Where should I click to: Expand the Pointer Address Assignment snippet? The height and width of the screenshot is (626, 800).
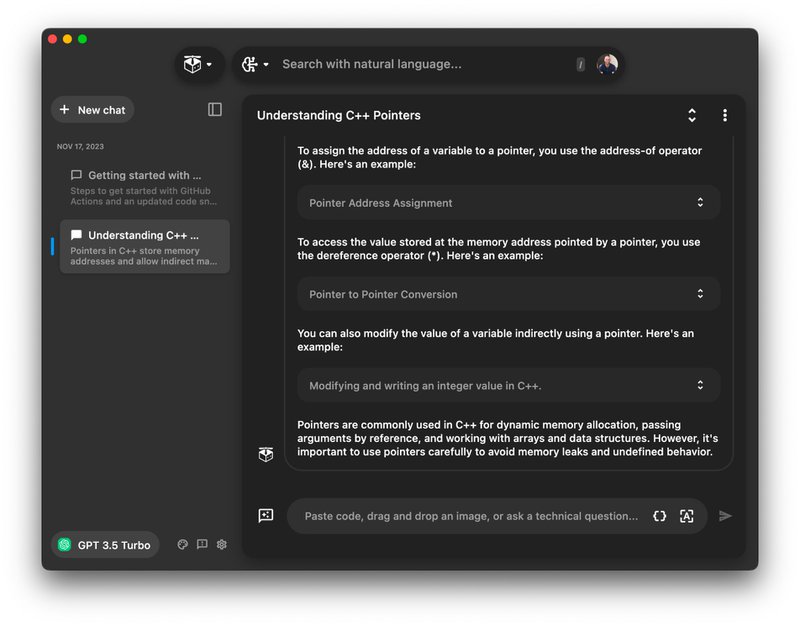pyautogui.click(x=508, y=203)
